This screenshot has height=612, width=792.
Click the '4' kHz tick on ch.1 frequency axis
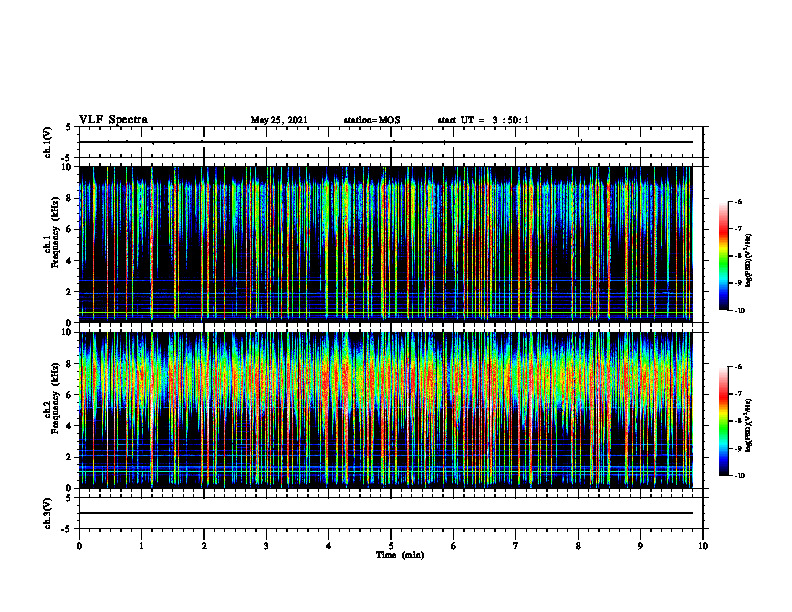pos(70,261)
